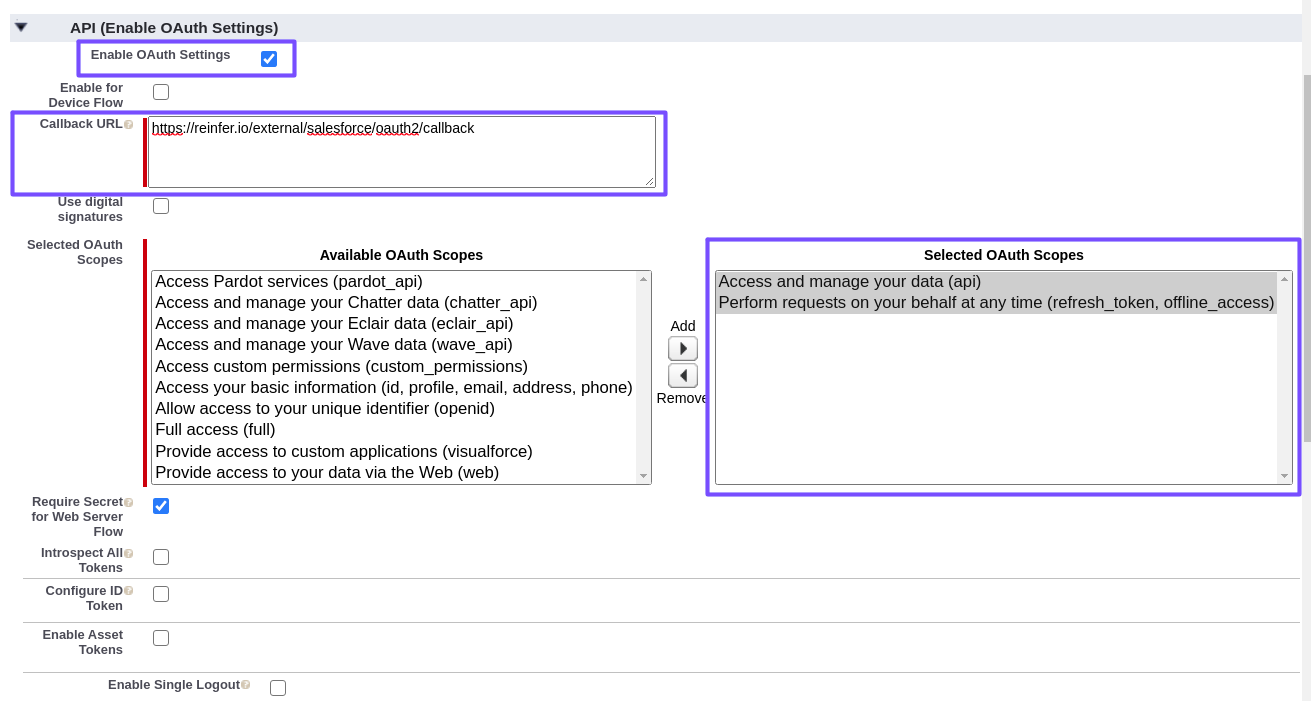Click help icon next to Introspect All Tokens
The image size is (1311, 701).
tap(129, 553)
